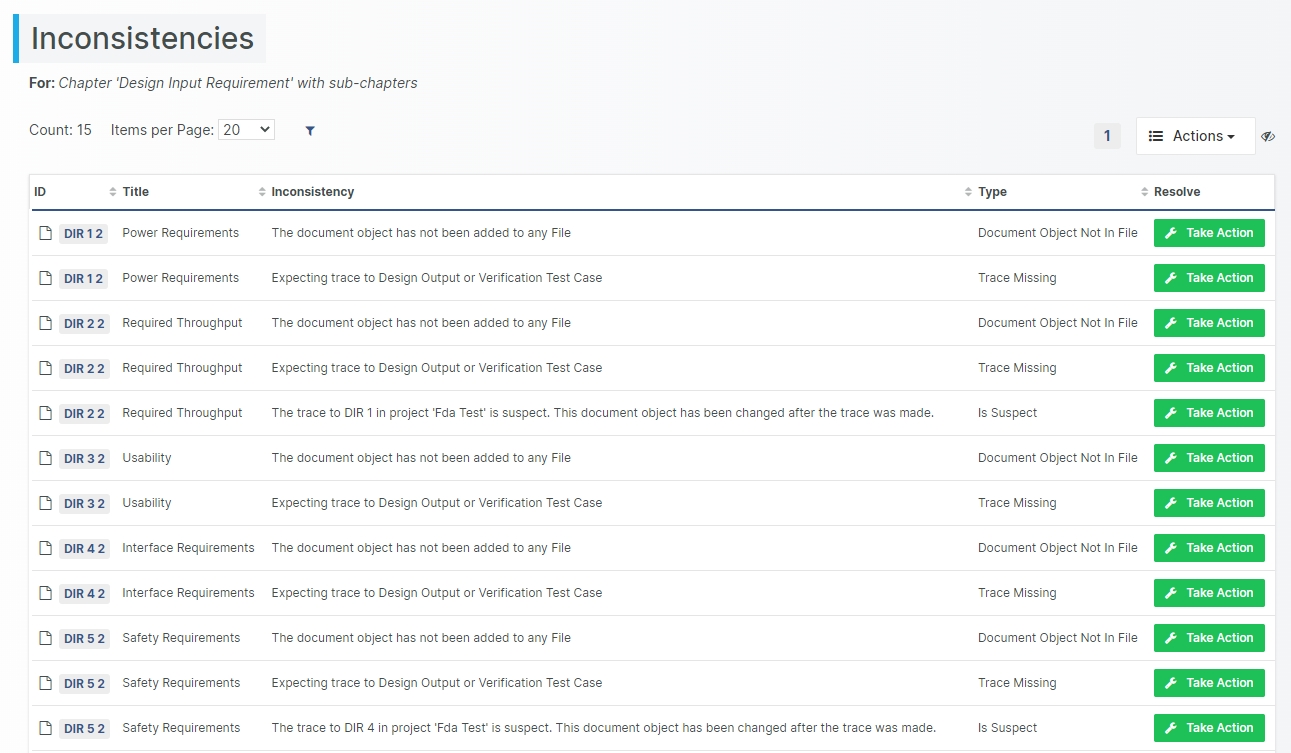Viewport: 1291px width, 753px height.
Task: Take Action on Safety Requirements Trace Missing row
Action: 1208,683
